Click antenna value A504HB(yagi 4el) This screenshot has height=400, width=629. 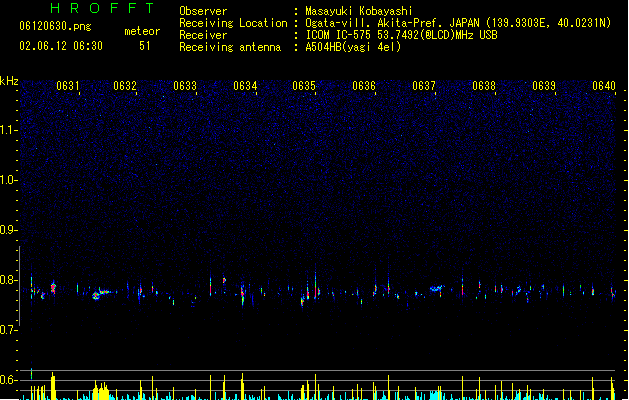353,47
